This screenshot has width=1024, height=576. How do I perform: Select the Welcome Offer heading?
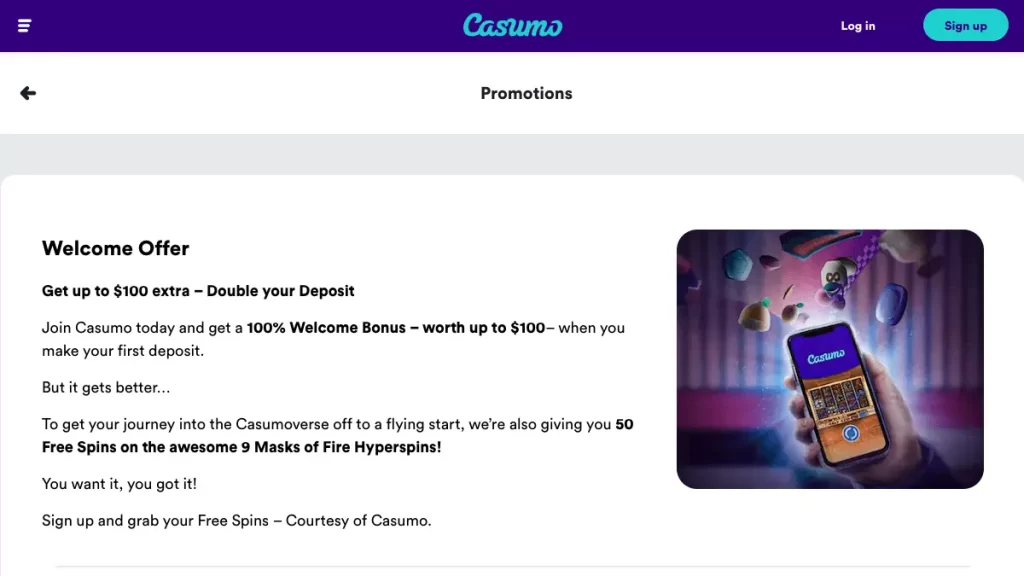coord(115,248)
